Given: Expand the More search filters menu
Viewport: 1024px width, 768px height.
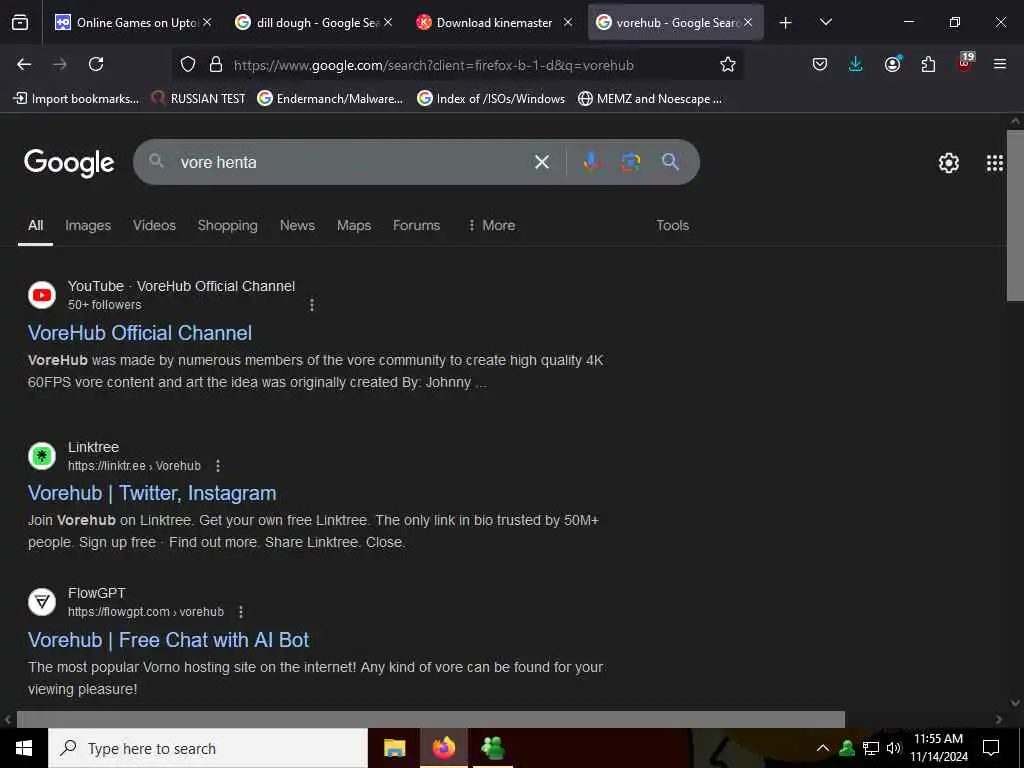Looking at the screenshot, I should click(492, 225).
